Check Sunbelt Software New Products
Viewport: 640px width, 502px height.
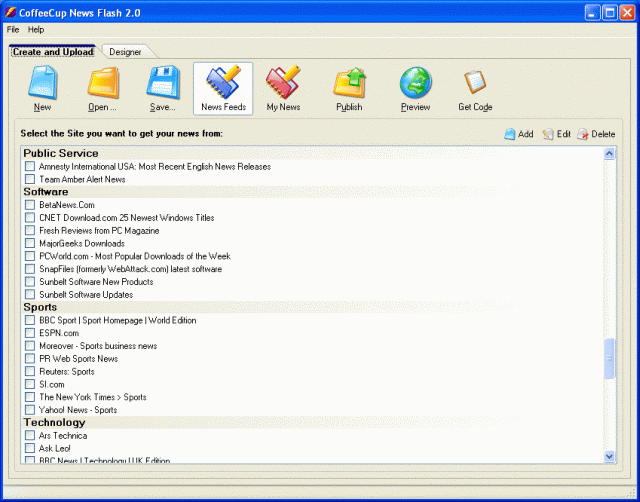(30, 281)
